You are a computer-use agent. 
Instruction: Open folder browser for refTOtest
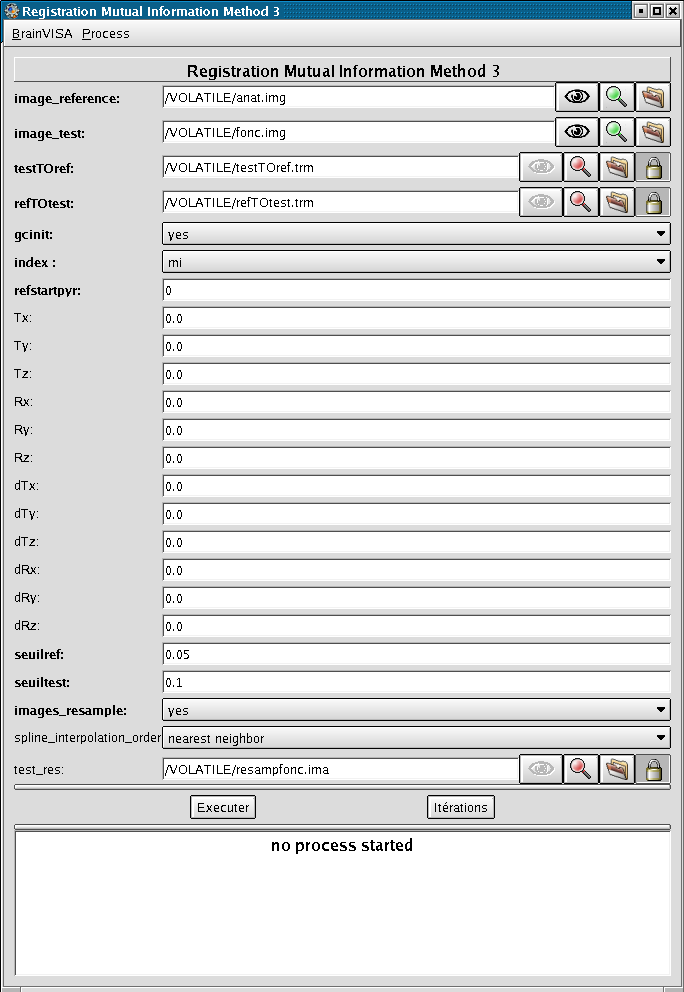point(617,203)
